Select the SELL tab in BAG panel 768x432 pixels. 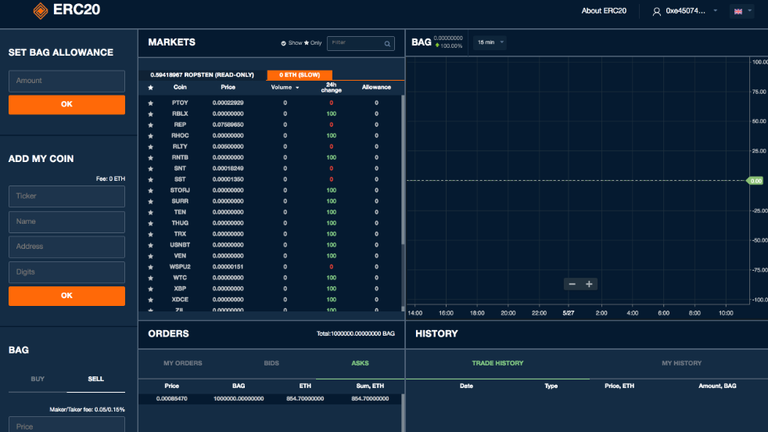point(96,379)
